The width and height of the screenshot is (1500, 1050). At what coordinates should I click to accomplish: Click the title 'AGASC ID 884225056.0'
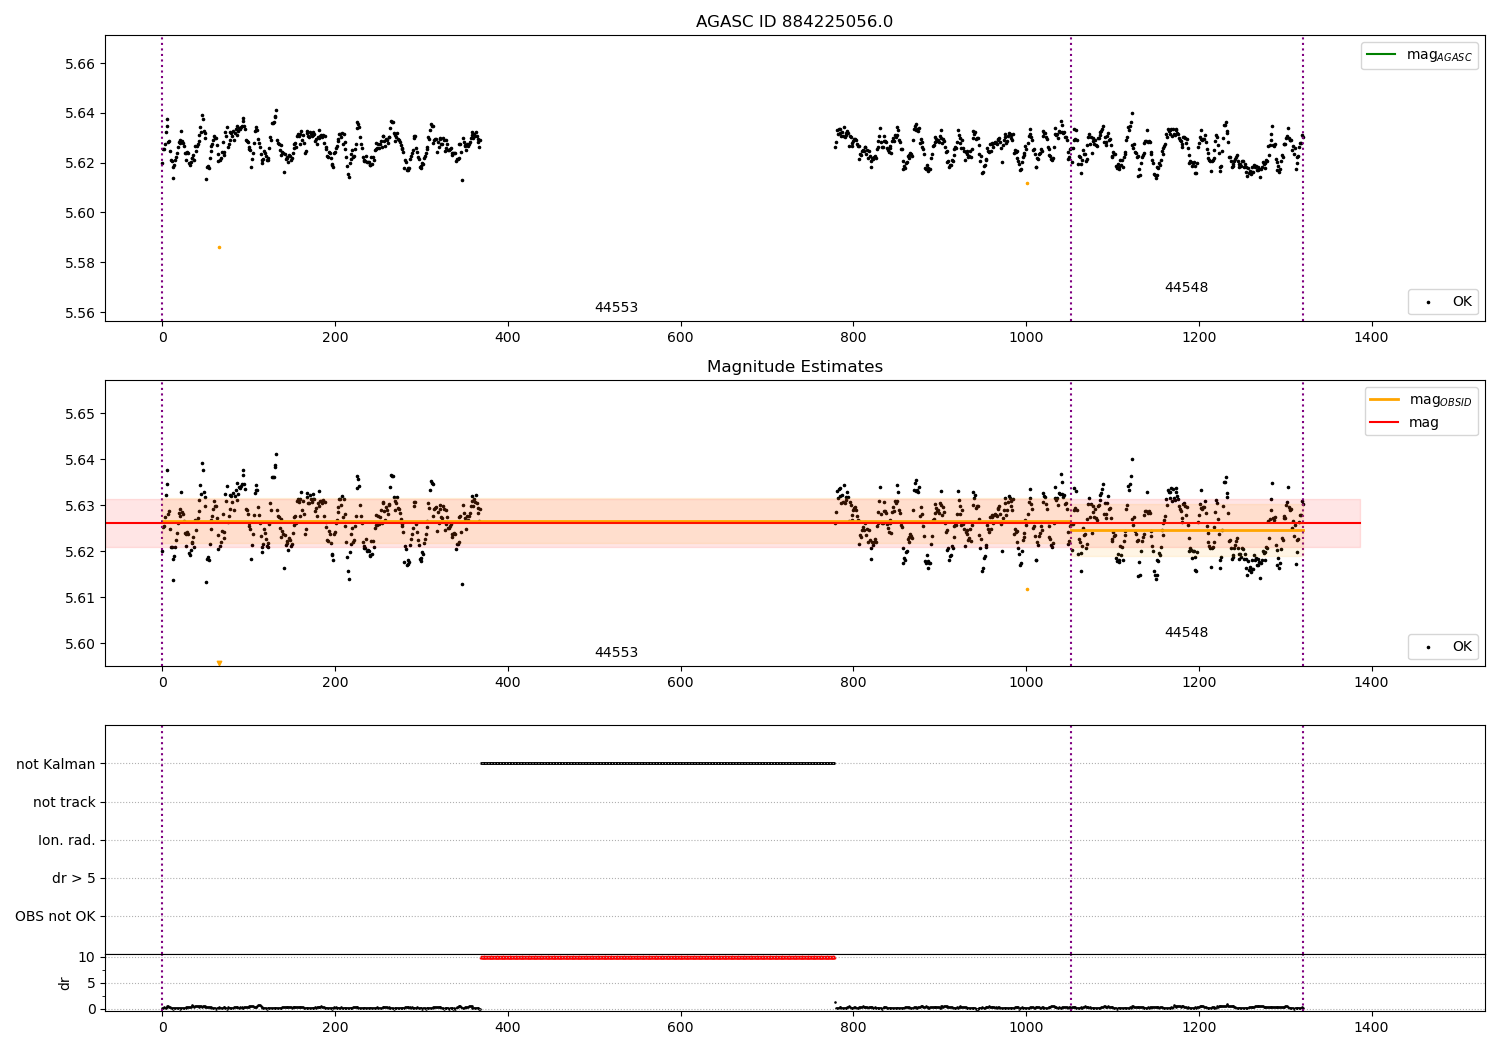[794, 22]
